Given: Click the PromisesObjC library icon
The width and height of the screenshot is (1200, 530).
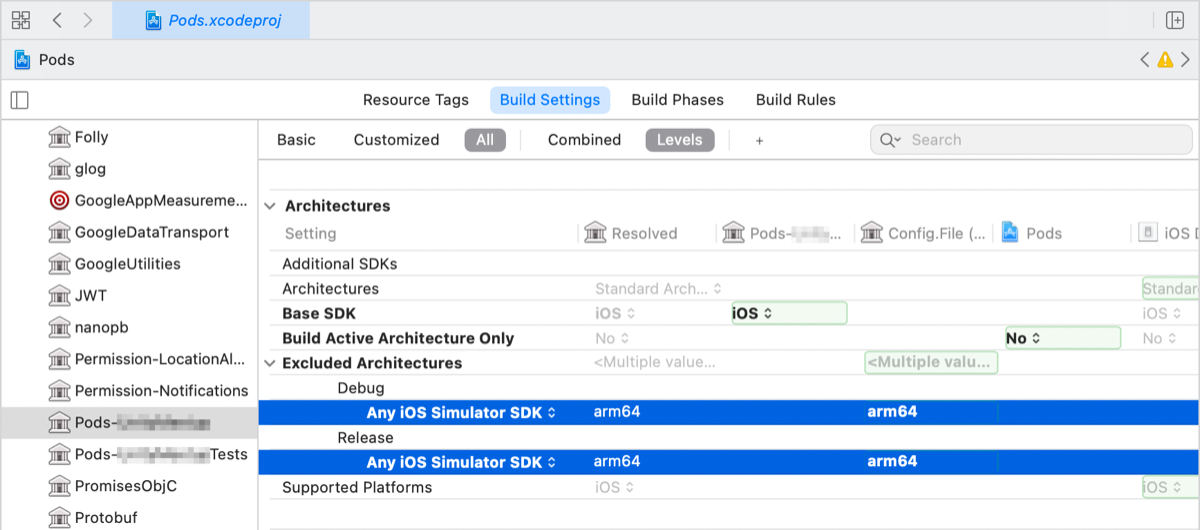Looking at the screenshot, I should (x=59, y=486).
